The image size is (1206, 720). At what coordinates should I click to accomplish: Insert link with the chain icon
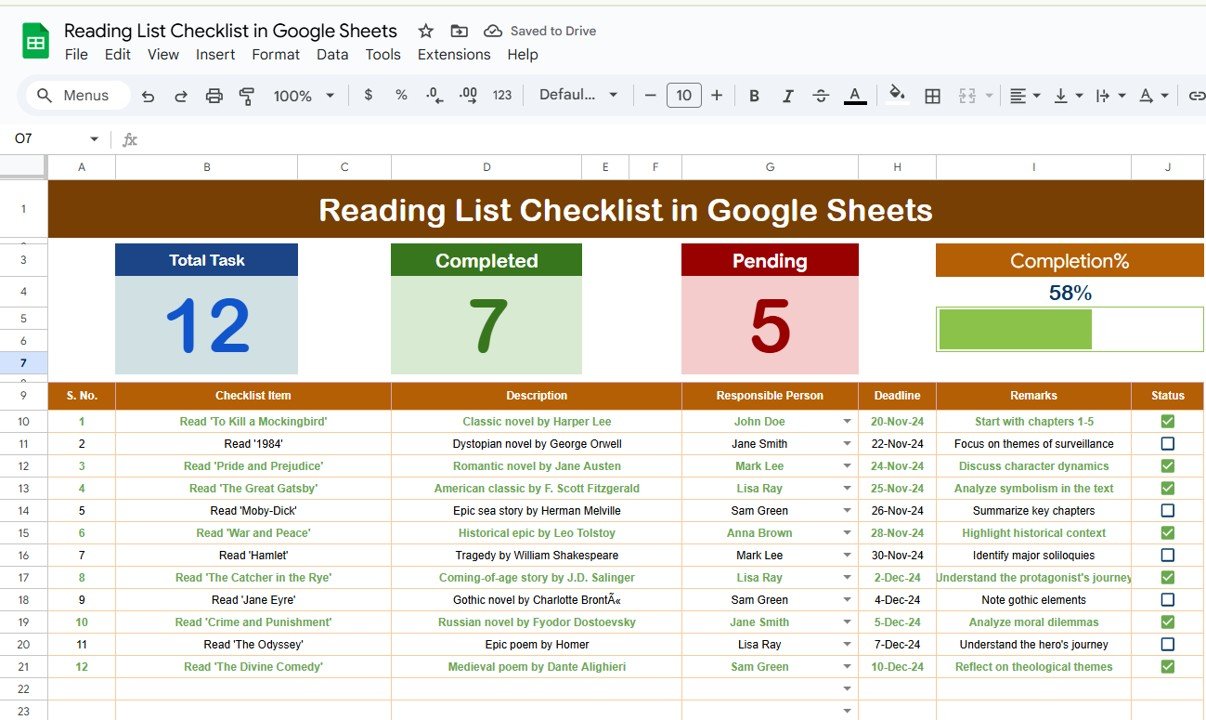click(1196, 96)
